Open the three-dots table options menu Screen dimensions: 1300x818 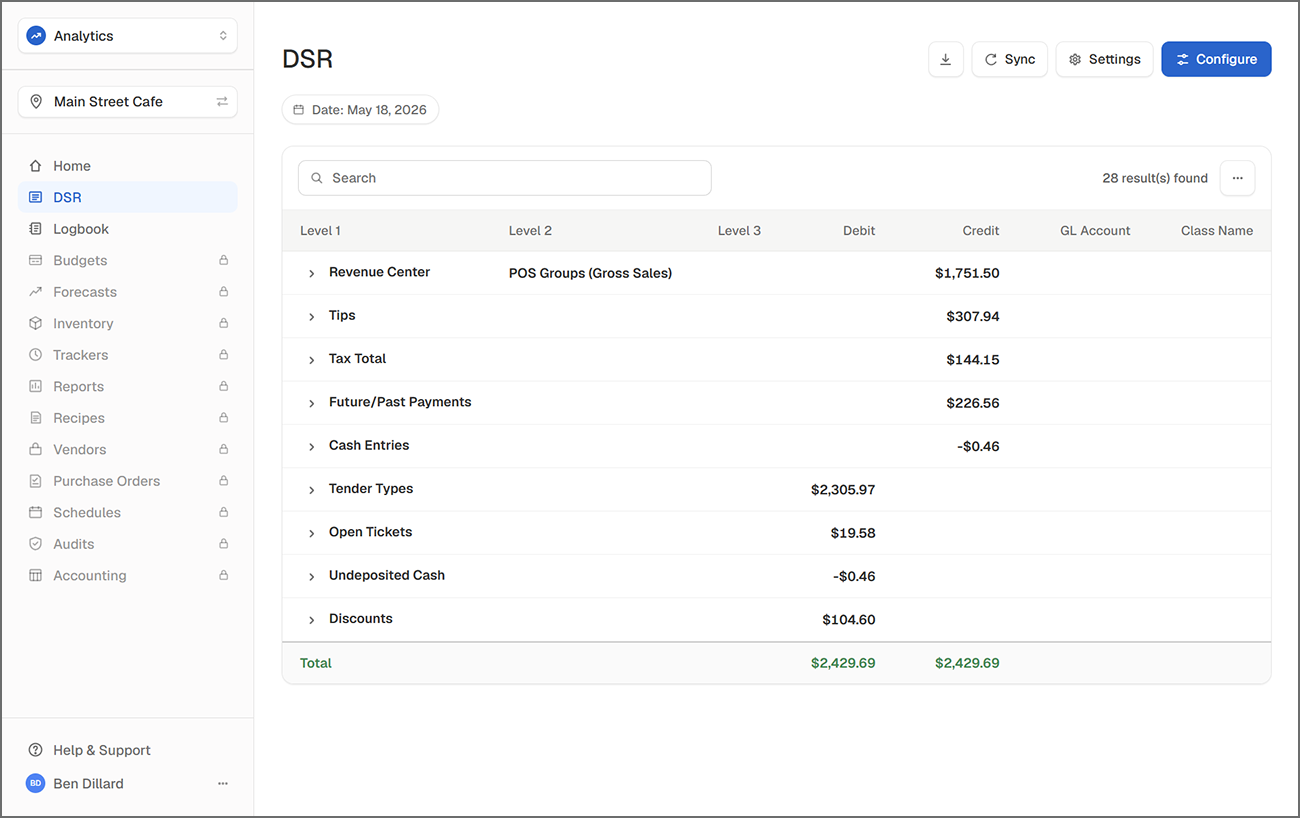click(x=1237, y=178)
